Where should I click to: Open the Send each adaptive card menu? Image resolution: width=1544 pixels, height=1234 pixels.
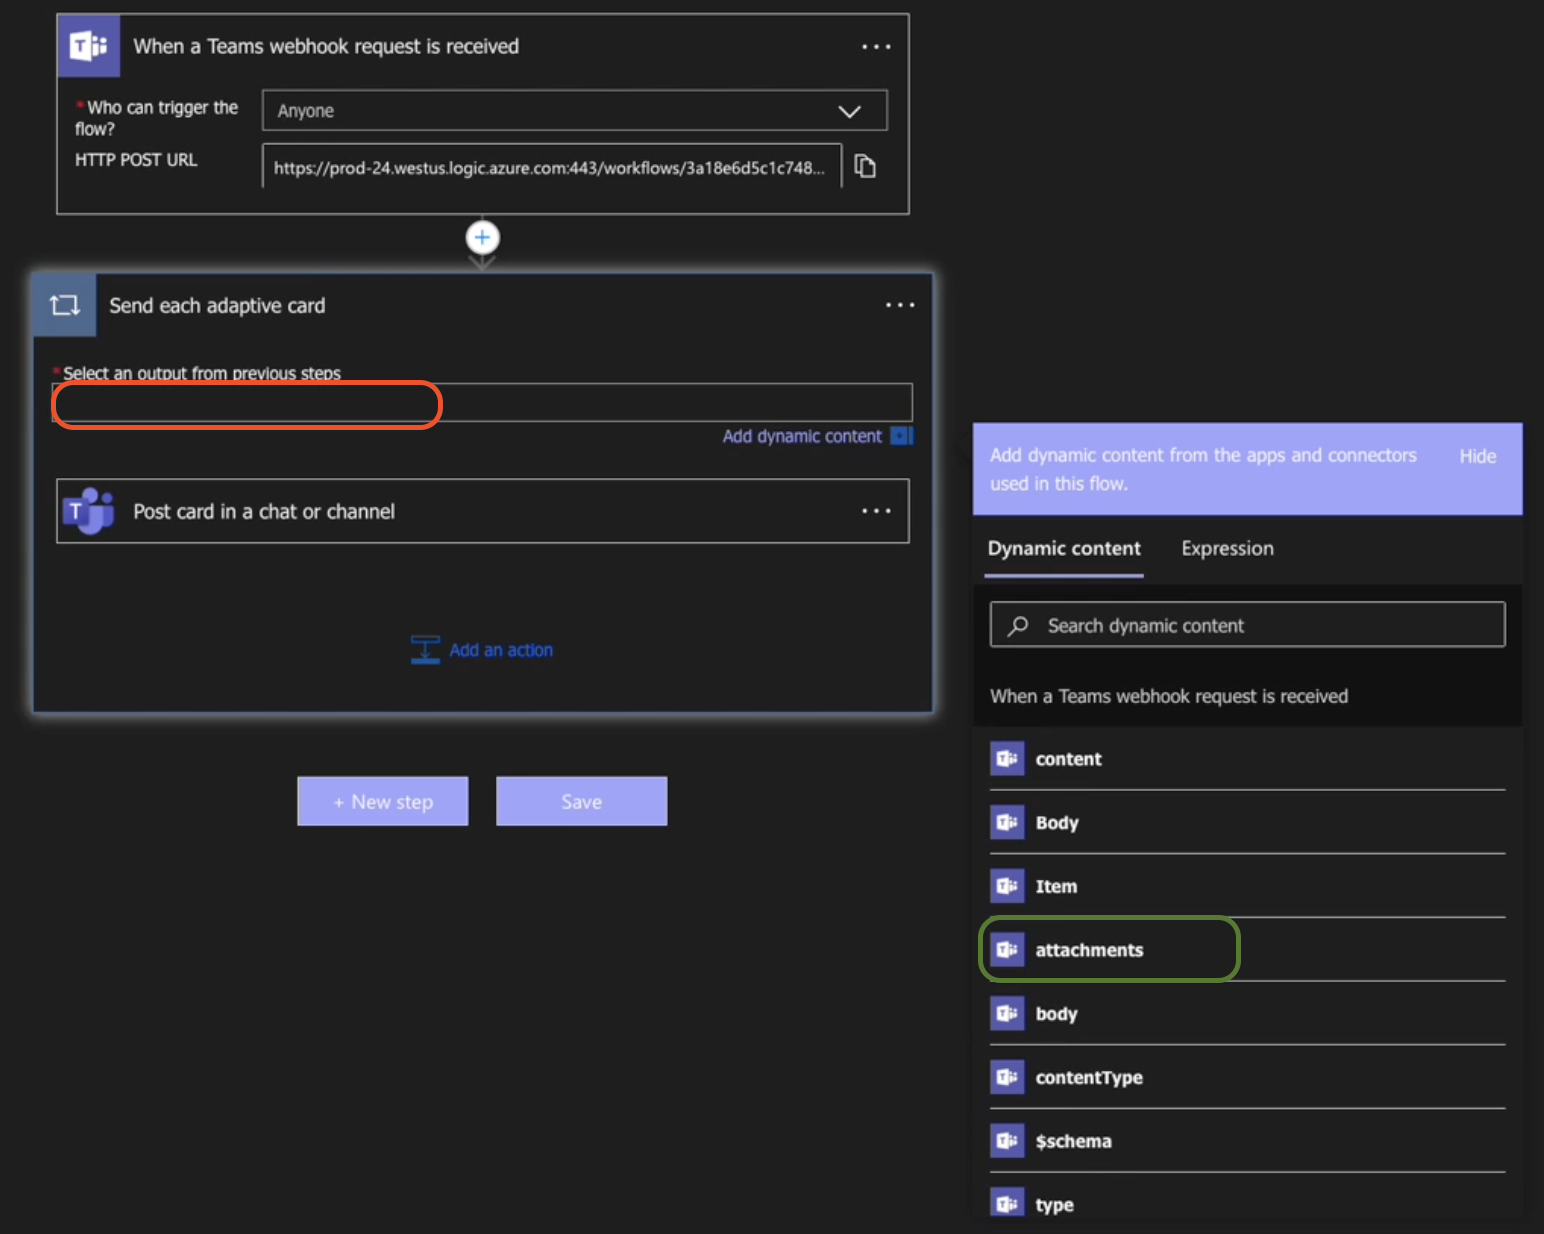[900, 305]
